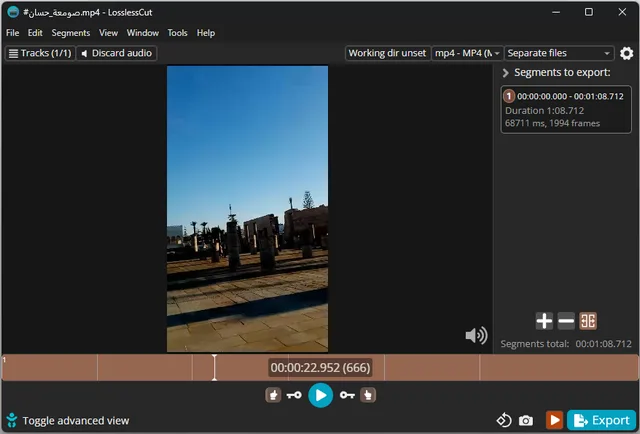Open the Segments menu

tap(71, 33)
